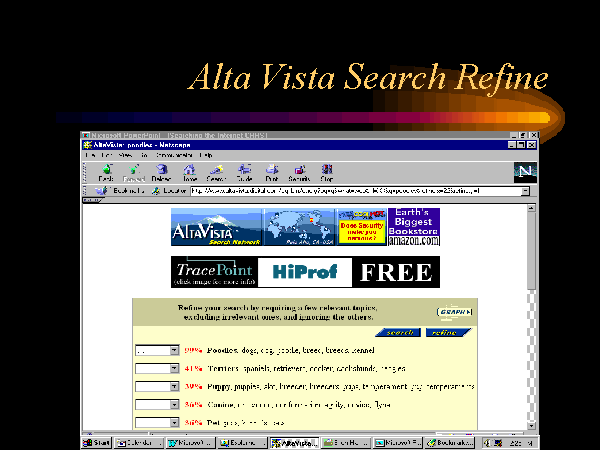Image resolution: width=600 pixels, height=450 pixels.
Task: Open the File menu
Action: coord(90,155)
